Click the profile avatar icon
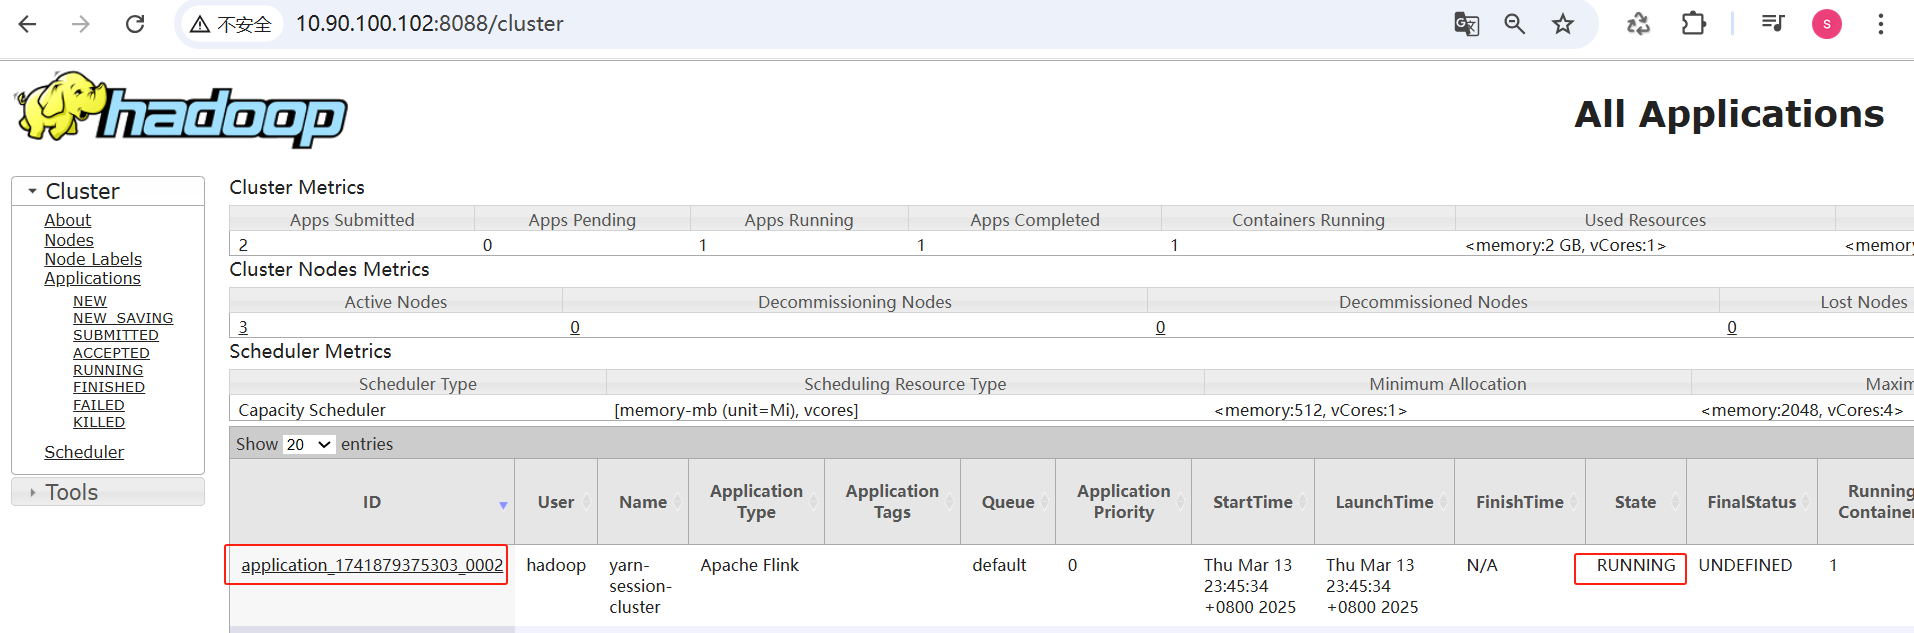 point(1826,24)
